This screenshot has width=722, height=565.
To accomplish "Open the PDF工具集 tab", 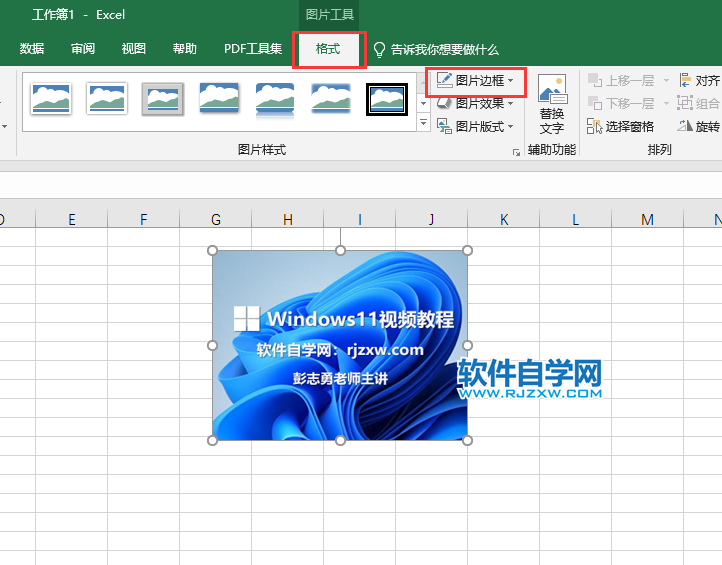I will [x=253, y=49].
